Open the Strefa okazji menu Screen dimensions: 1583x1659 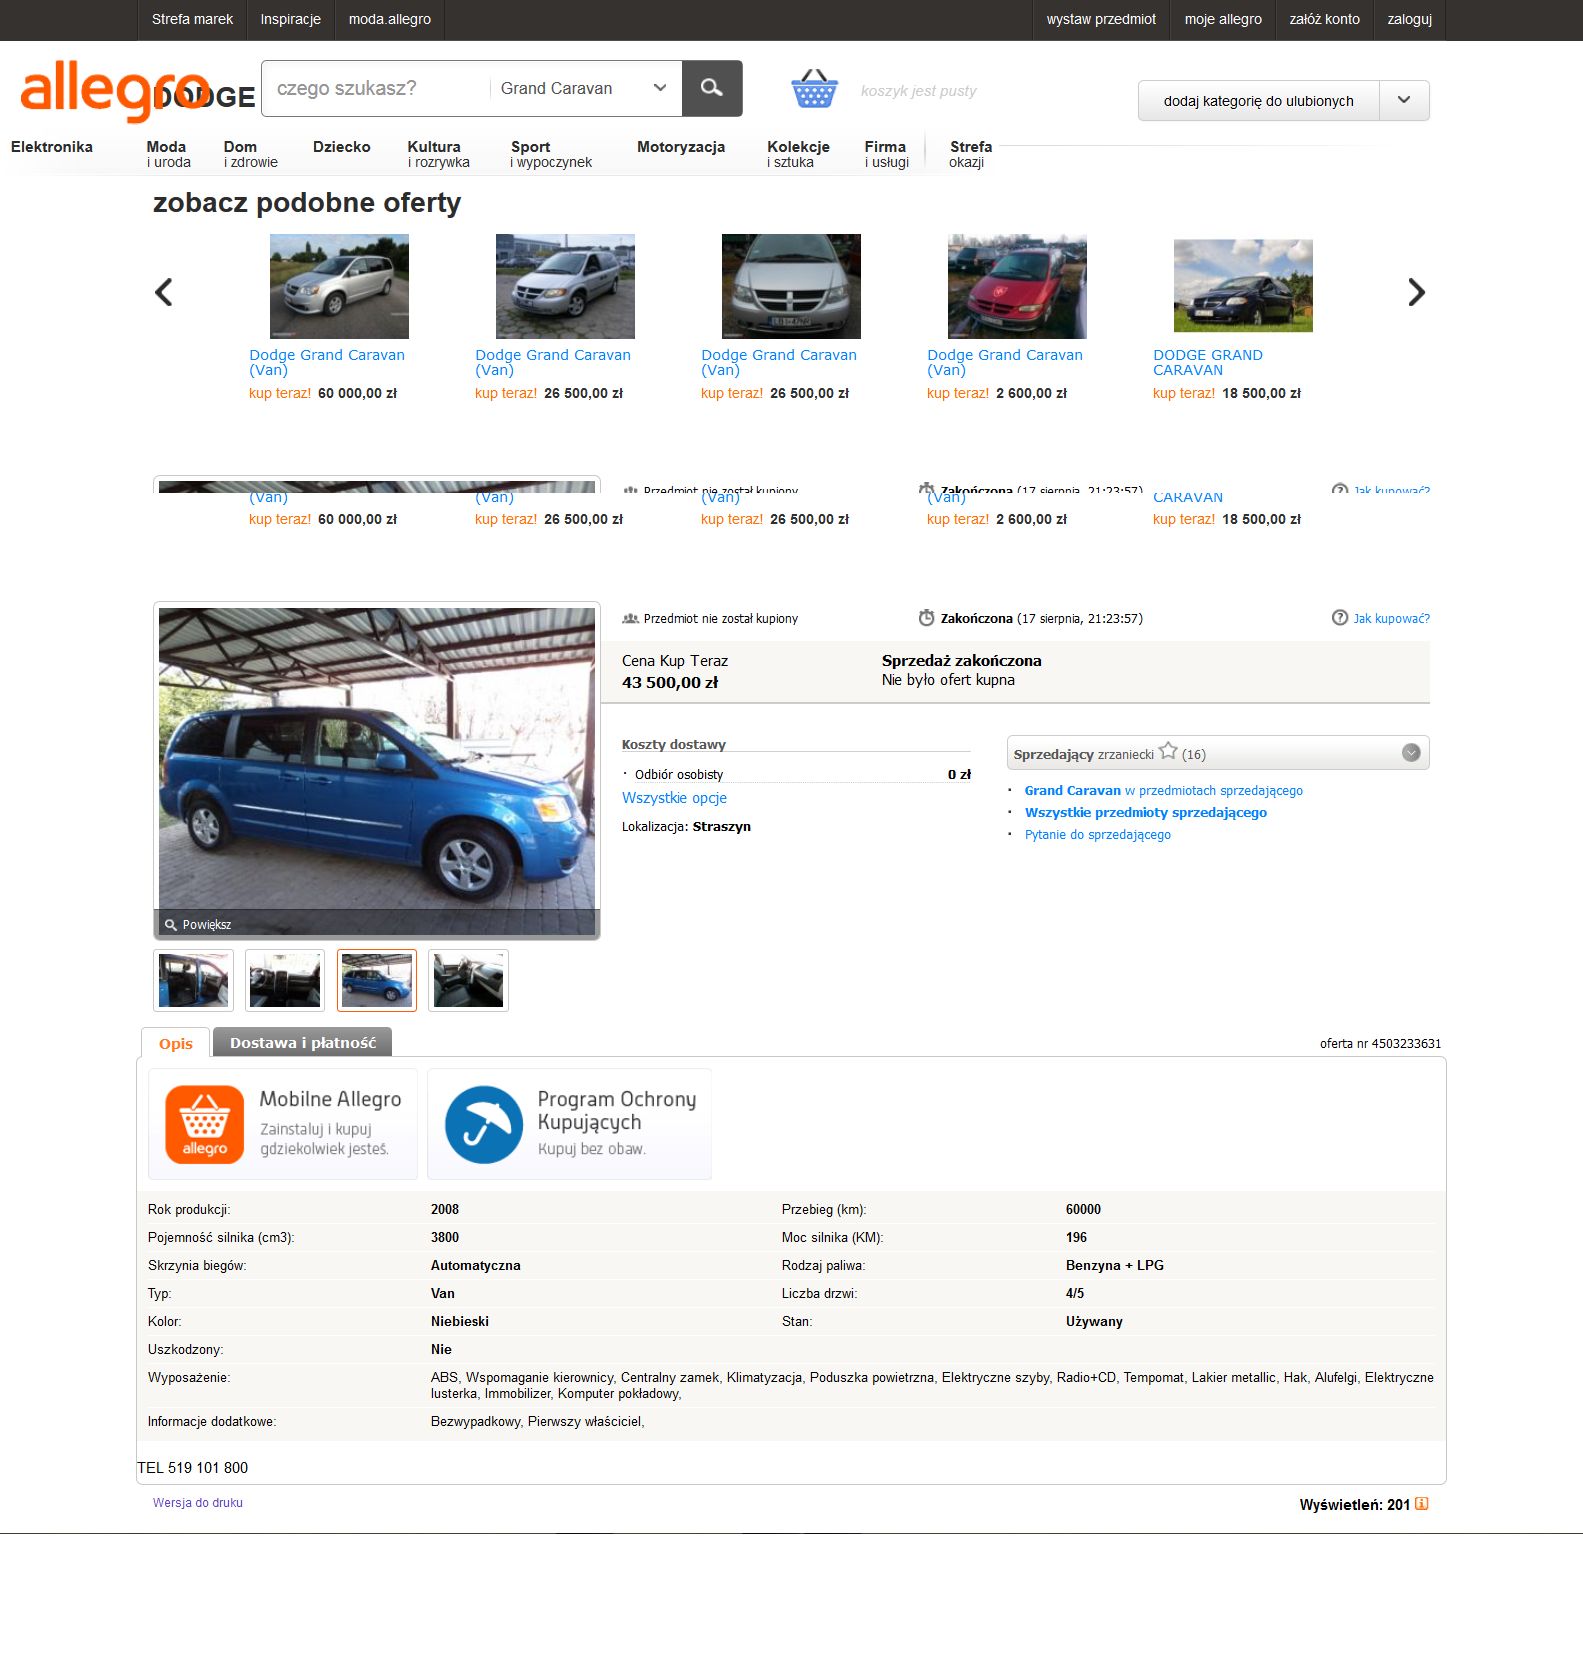coord(970,154)
